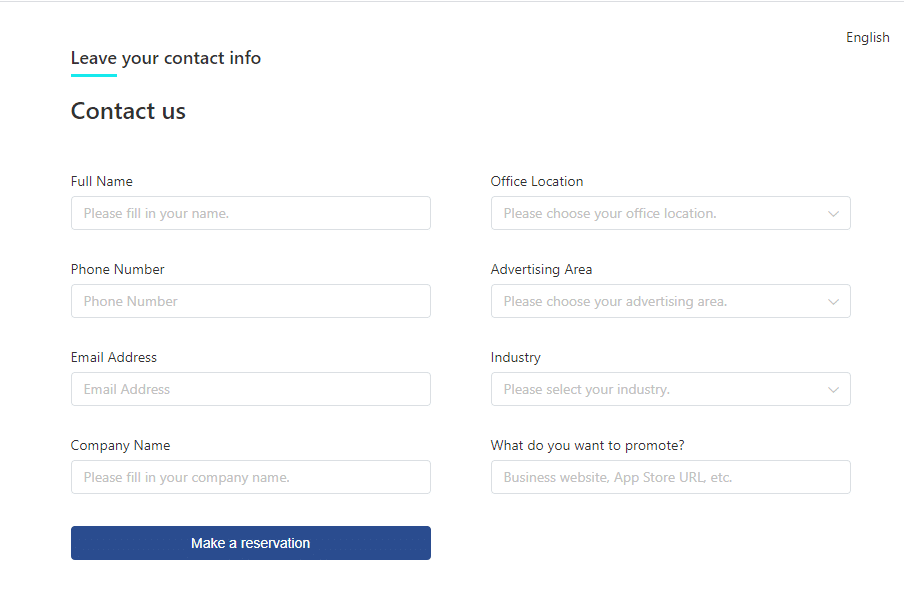The width and height of the screenshot is (904, 598).
Task: Select the Email Address text box
Action: coord(250,389)
